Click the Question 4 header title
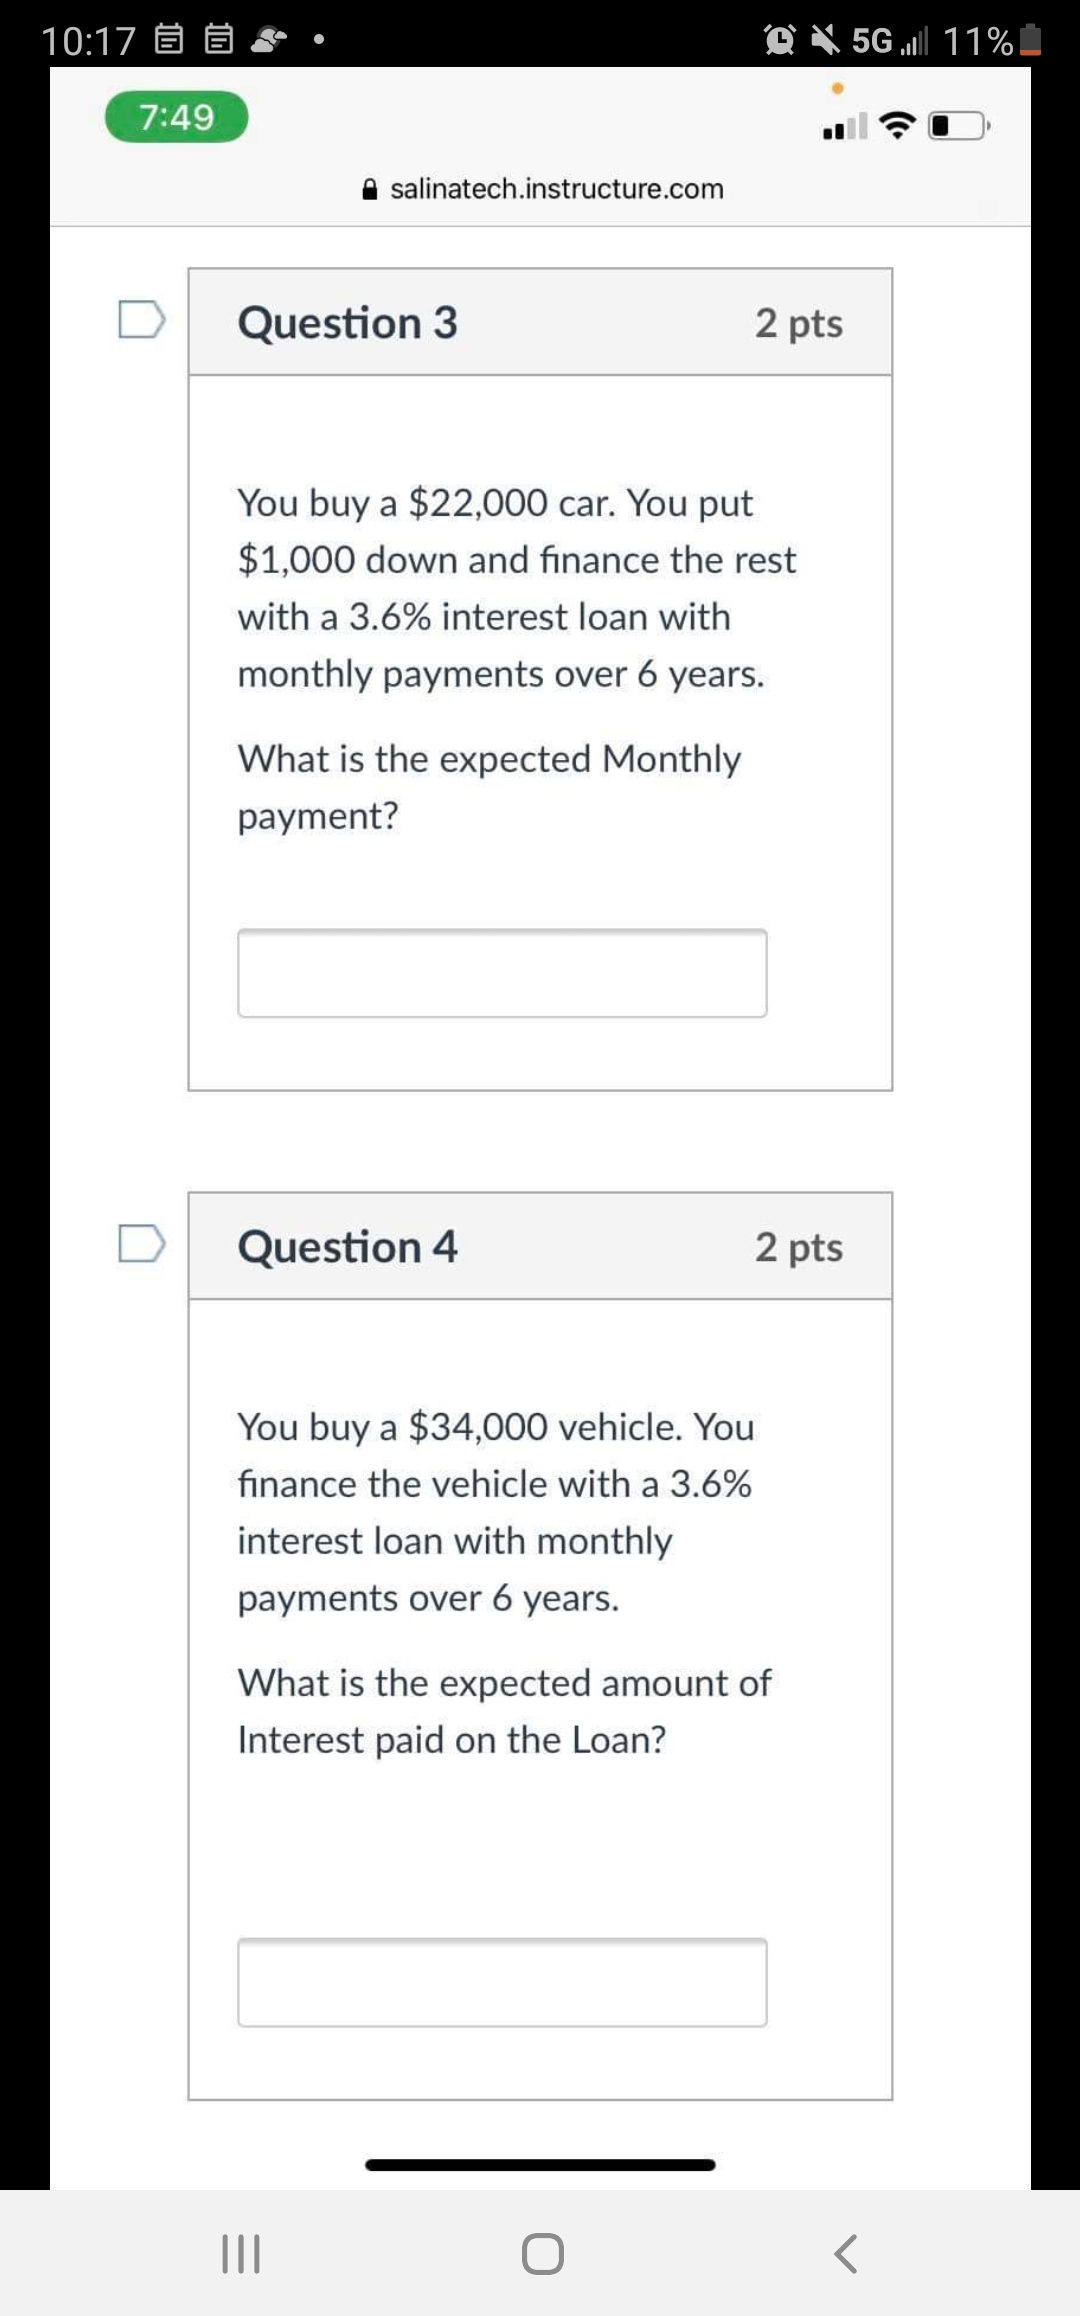Screen dimensions: 1080x2316 (x=347, y=1247)
